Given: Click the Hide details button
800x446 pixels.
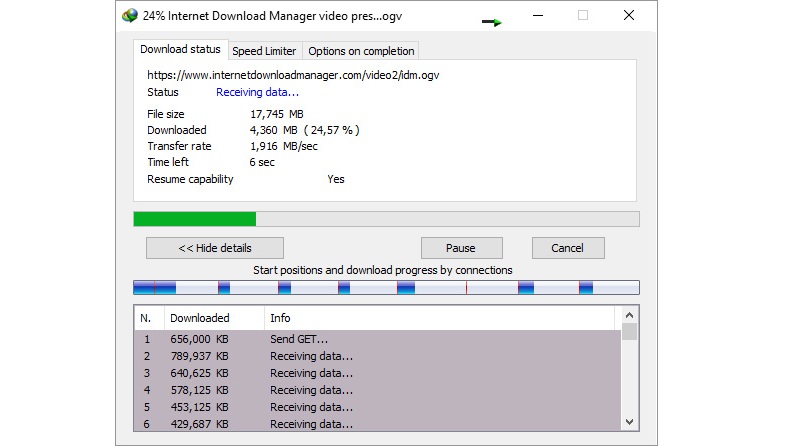Looking at the screenshot, I should 215,248.
